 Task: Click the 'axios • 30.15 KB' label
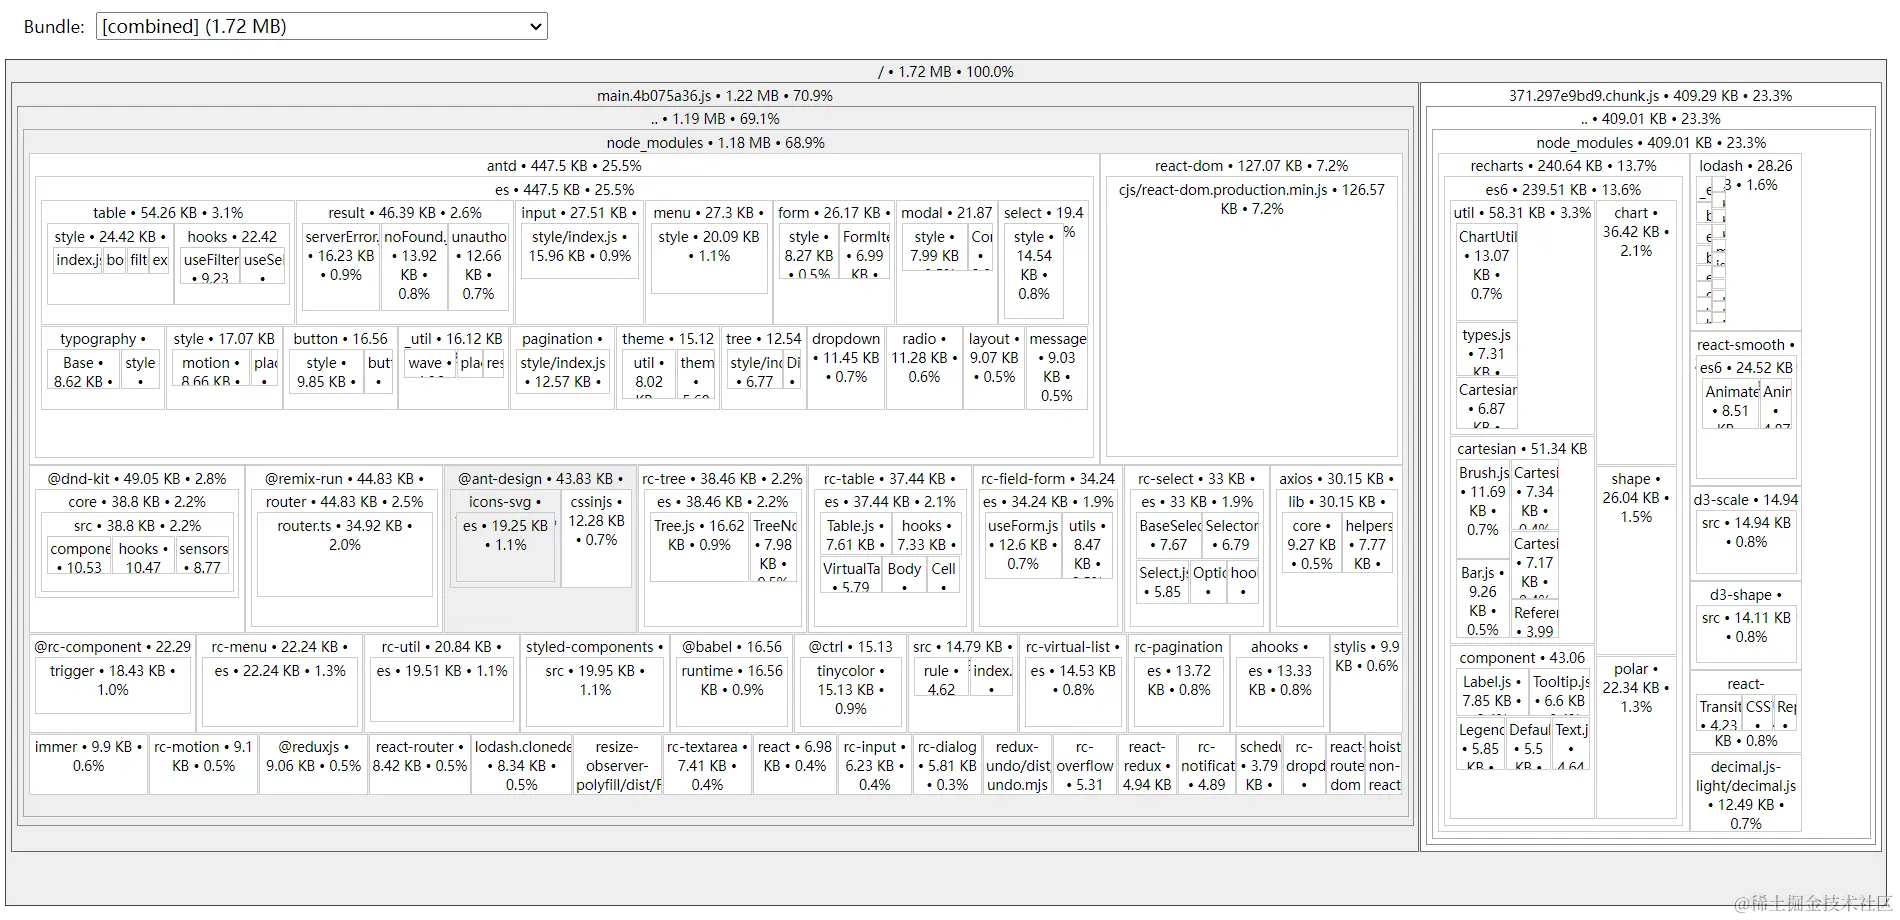pos(1337,479)
